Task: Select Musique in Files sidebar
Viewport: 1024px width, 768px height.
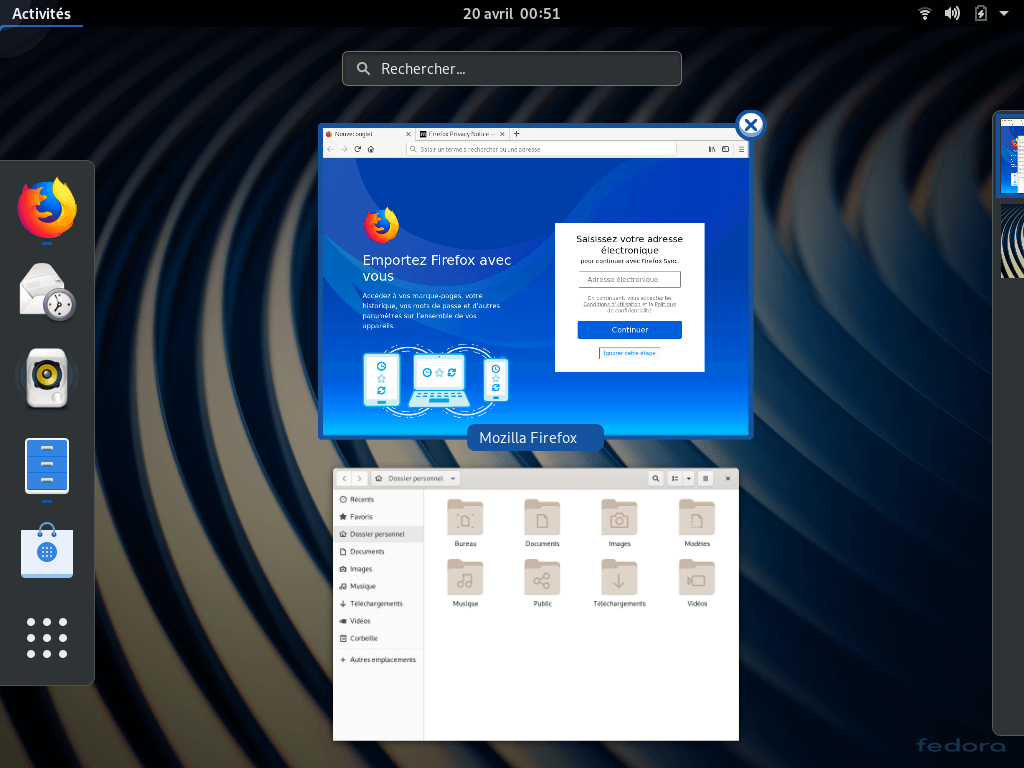Action: (378, 586)
